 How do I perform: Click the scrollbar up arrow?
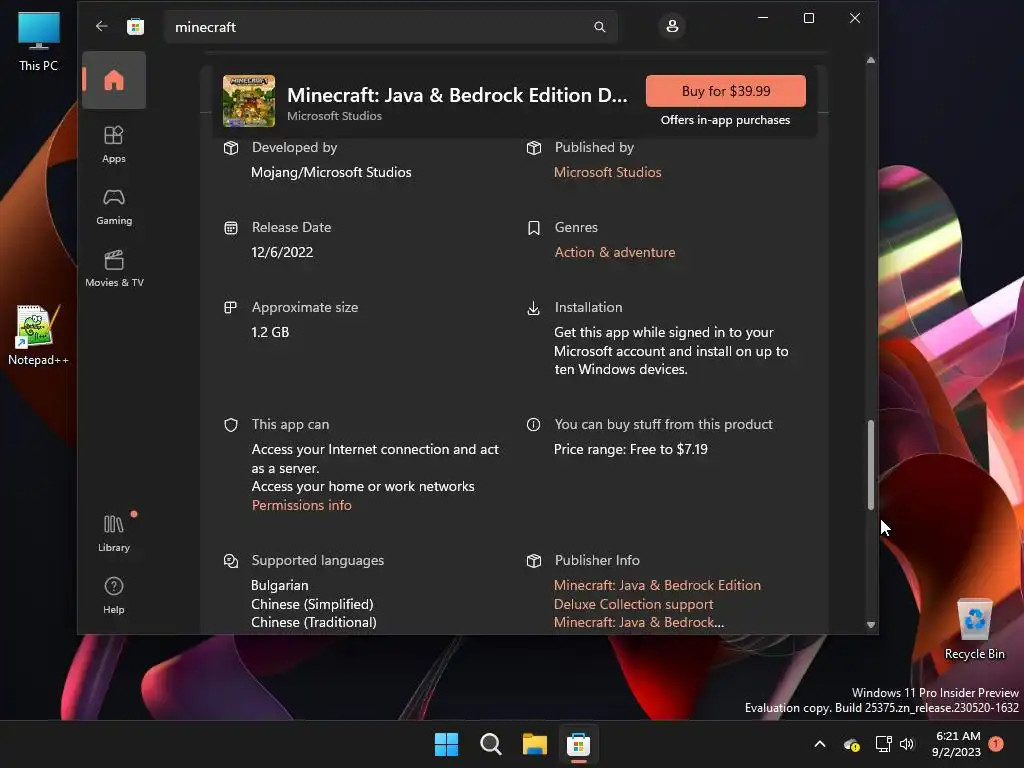[871, 60]
